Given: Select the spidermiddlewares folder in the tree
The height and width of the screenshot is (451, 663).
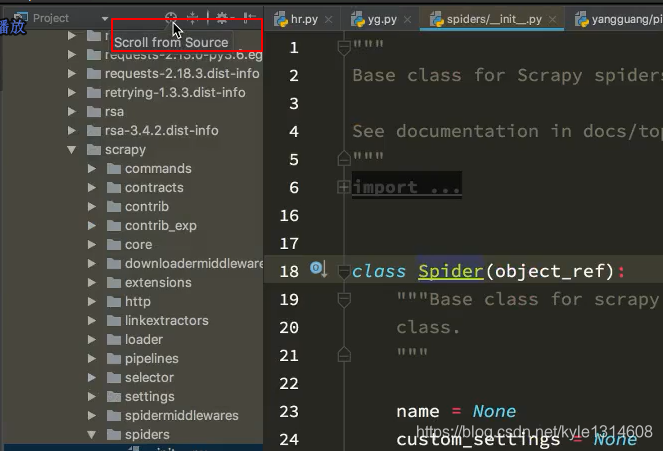Looking at the screenshot, I should pyautogui.click(x=134, y=416).
